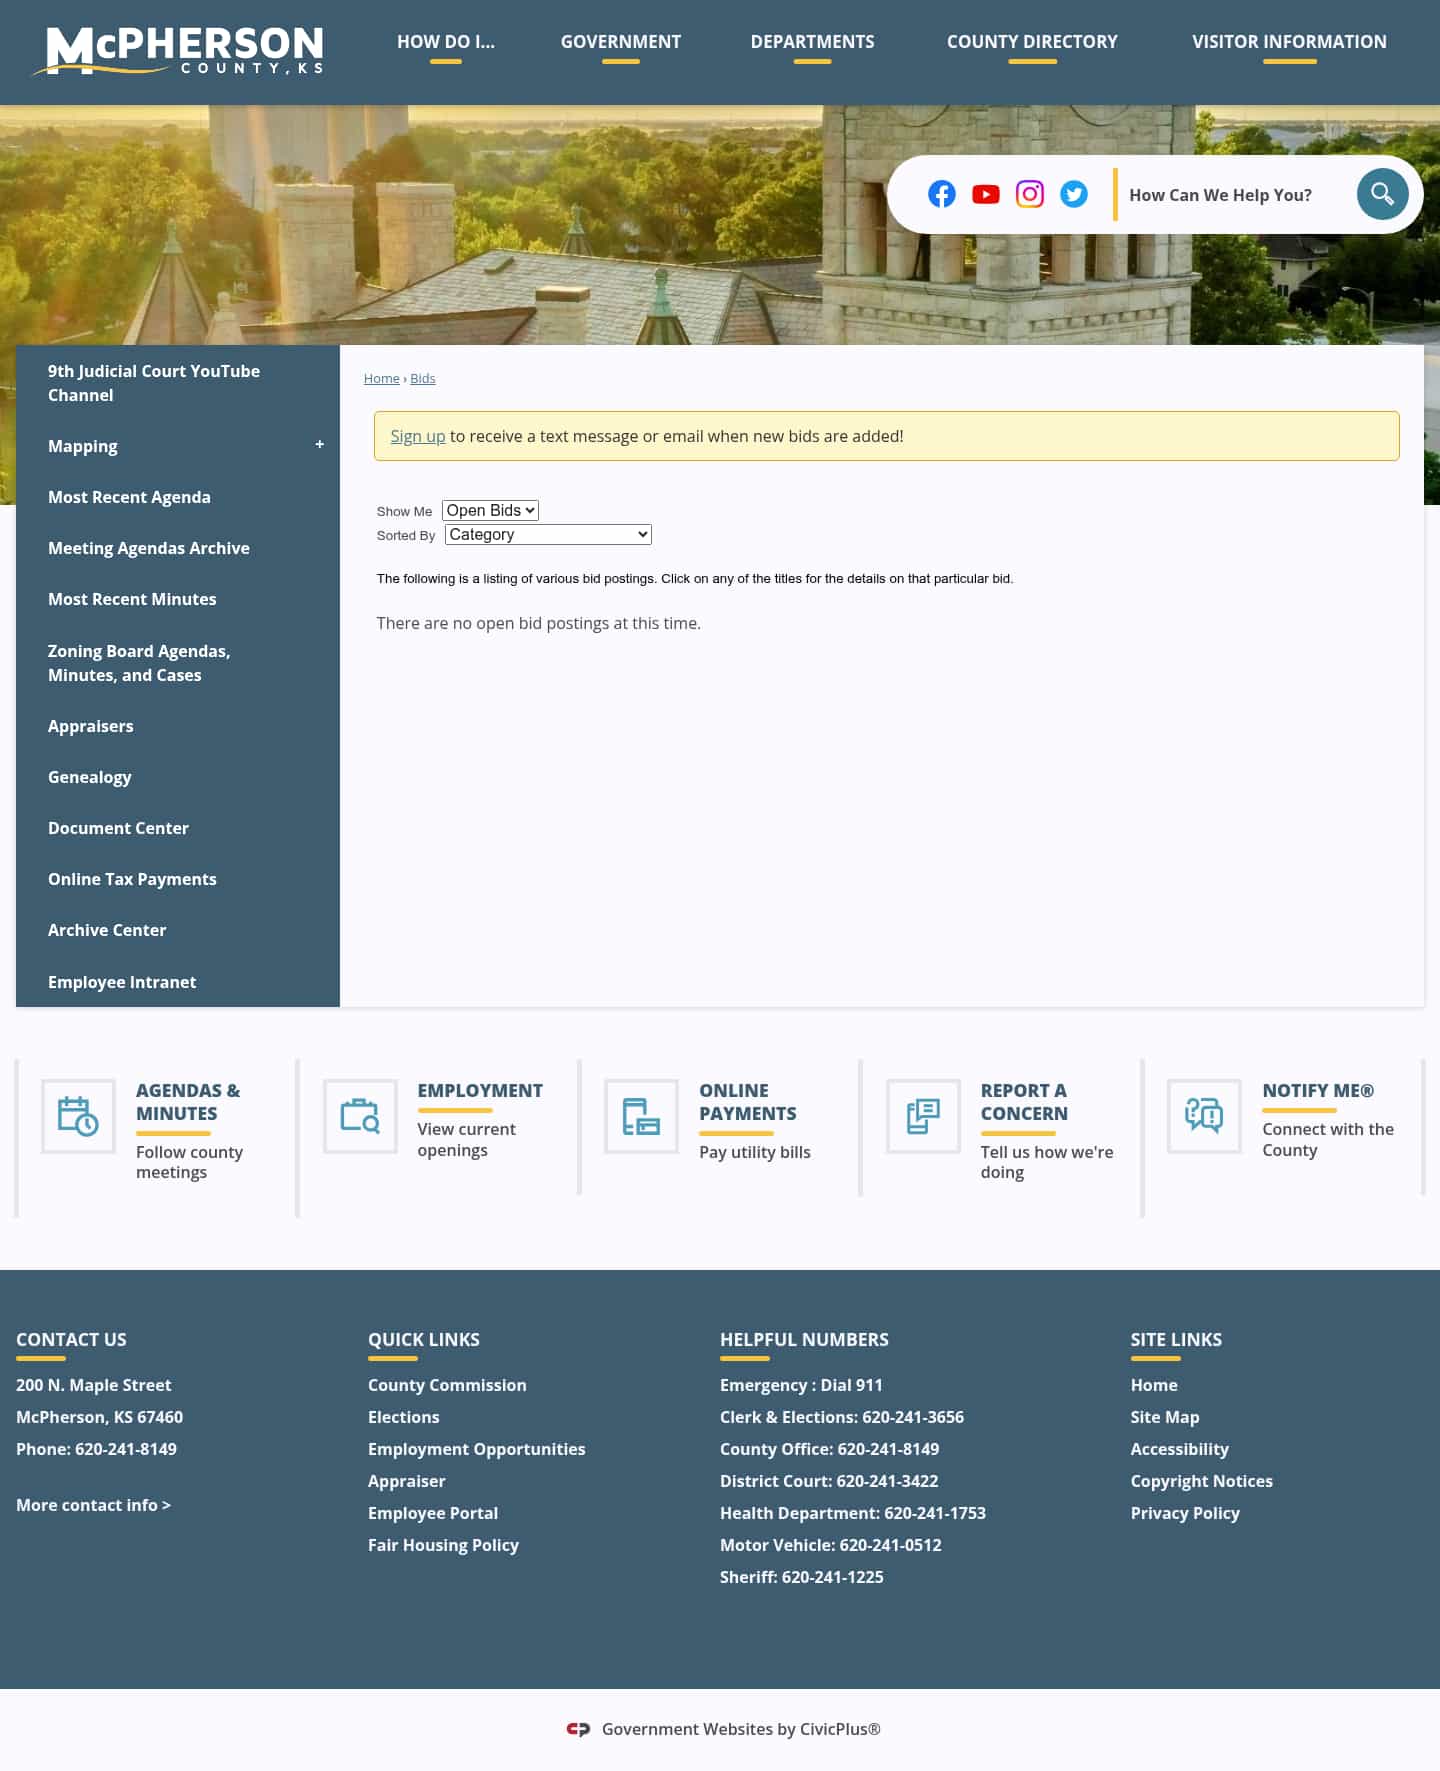
Task: Open Zoning Board Agendas, Minutes, and Cases
Action: 178,663
